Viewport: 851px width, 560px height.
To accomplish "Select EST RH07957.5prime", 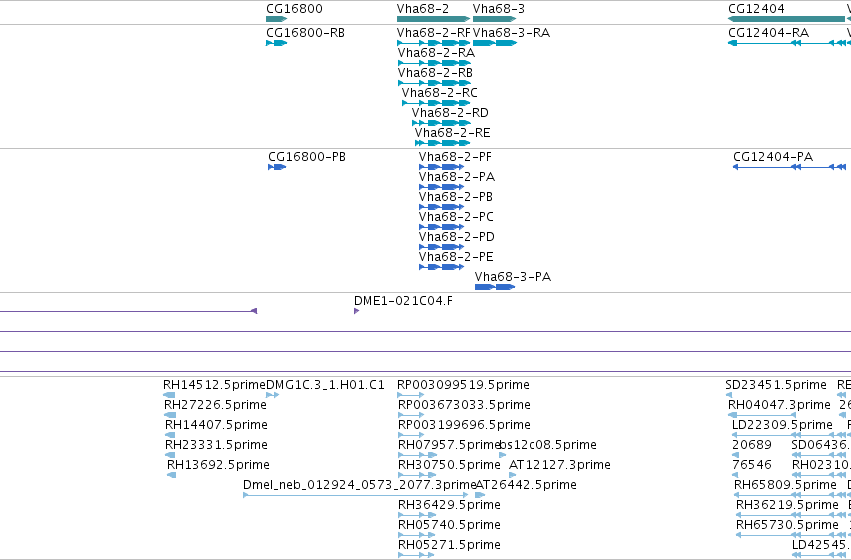I will (x=449, y=445).
